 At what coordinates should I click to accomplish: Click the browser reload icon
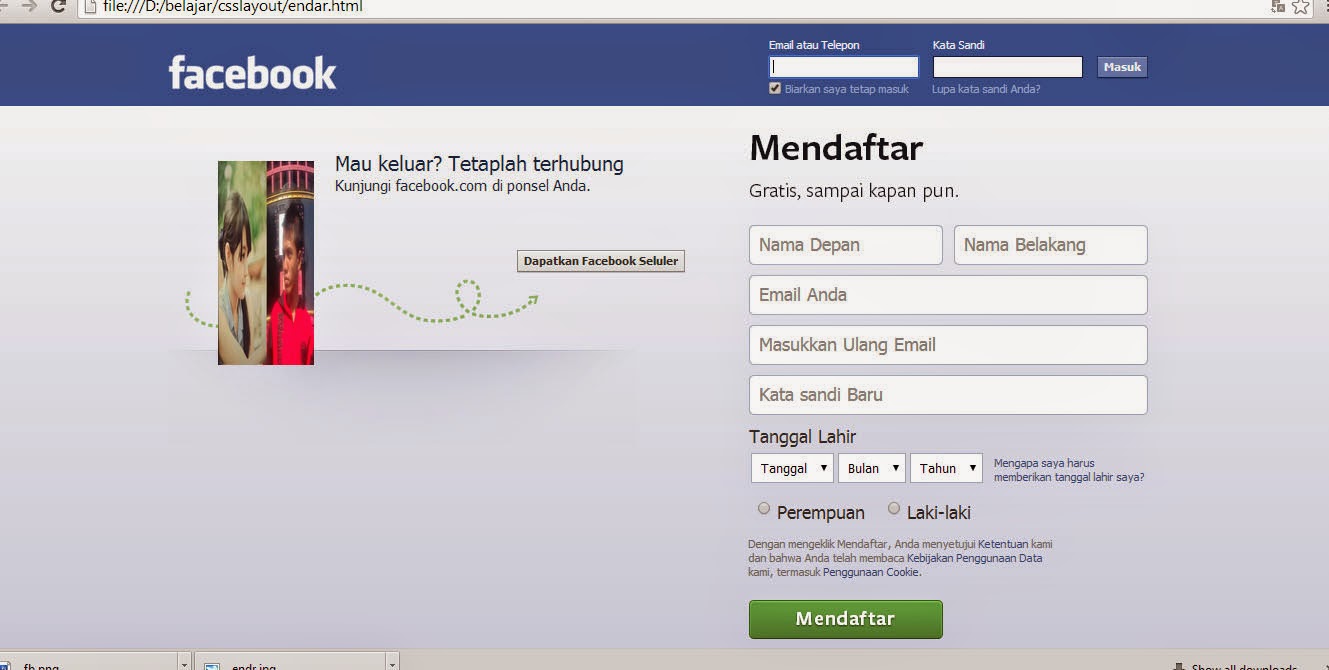[x=58, y=6]
